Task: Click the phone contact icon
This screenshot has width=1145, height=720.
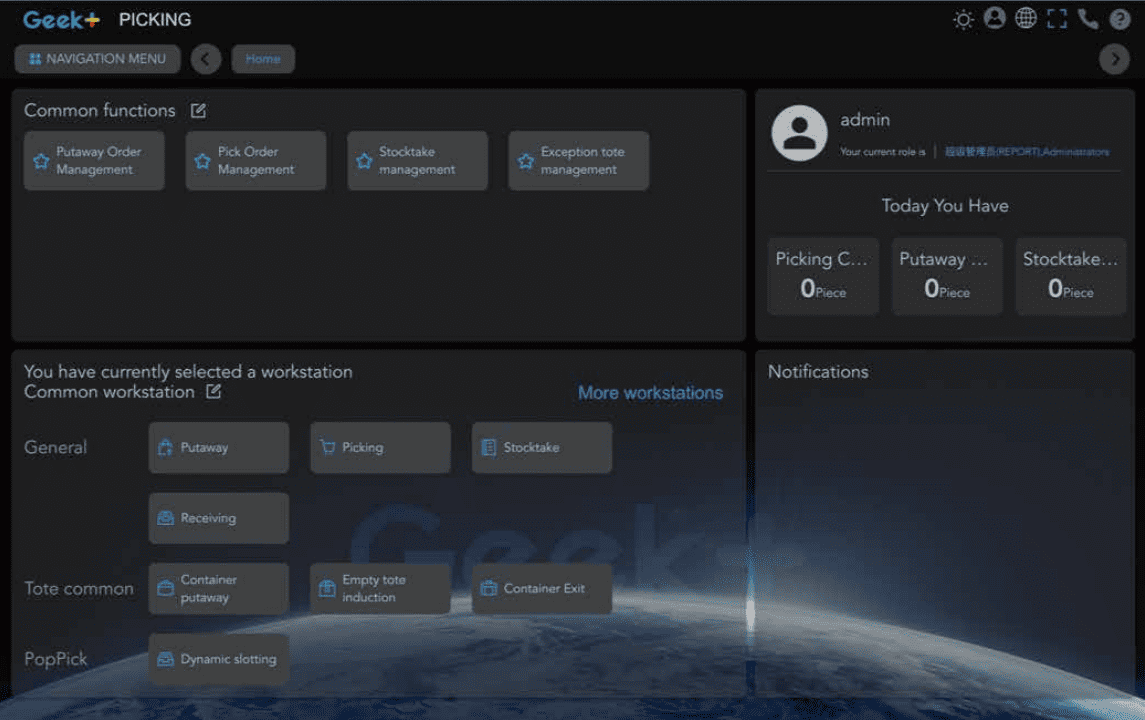Action: point(1088,19)
